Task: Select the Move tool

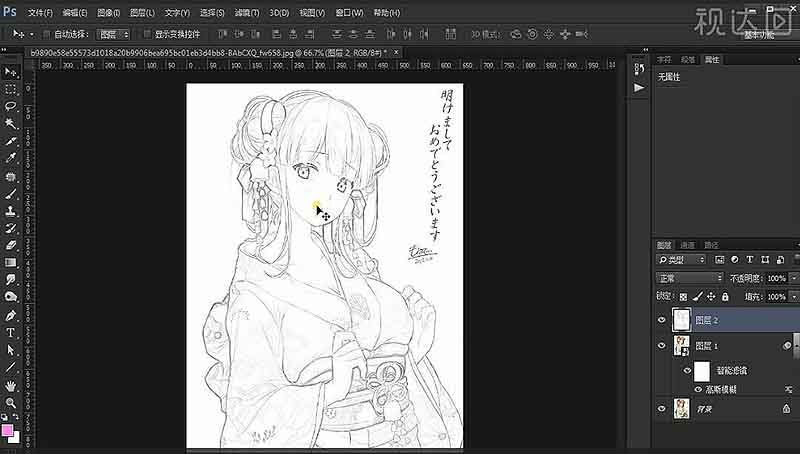Action: click(10, 72)
